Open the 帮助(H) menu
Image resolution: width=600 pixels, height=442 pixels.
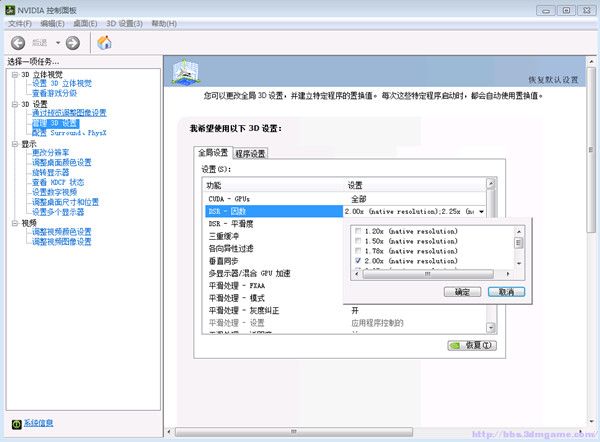[164, 24]
